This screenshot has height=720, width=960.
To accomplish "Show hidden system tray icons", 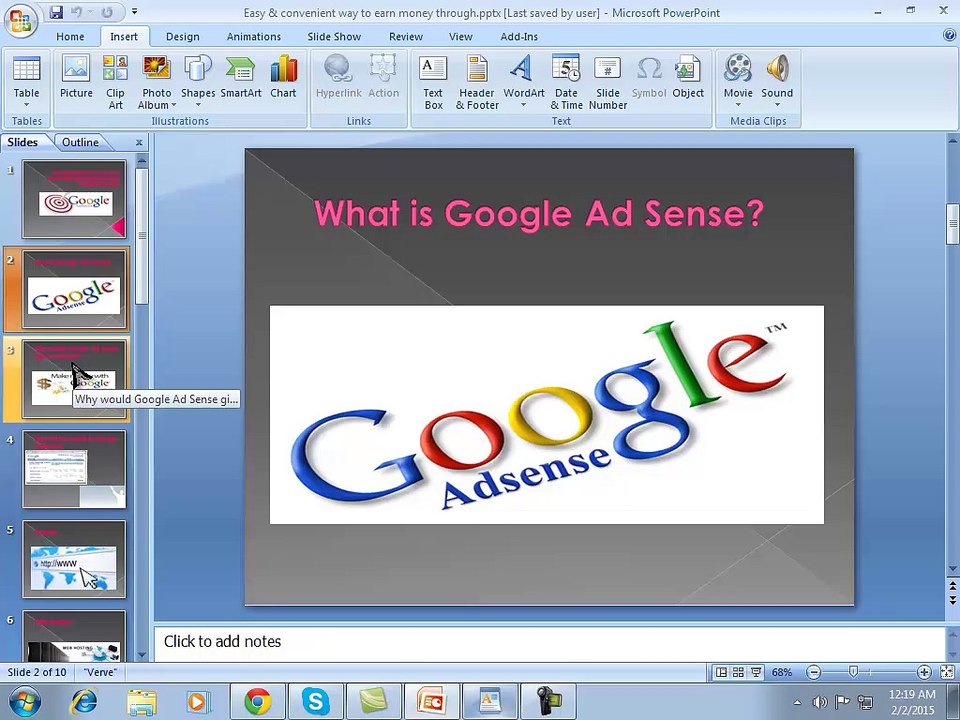I will point(797,702).
